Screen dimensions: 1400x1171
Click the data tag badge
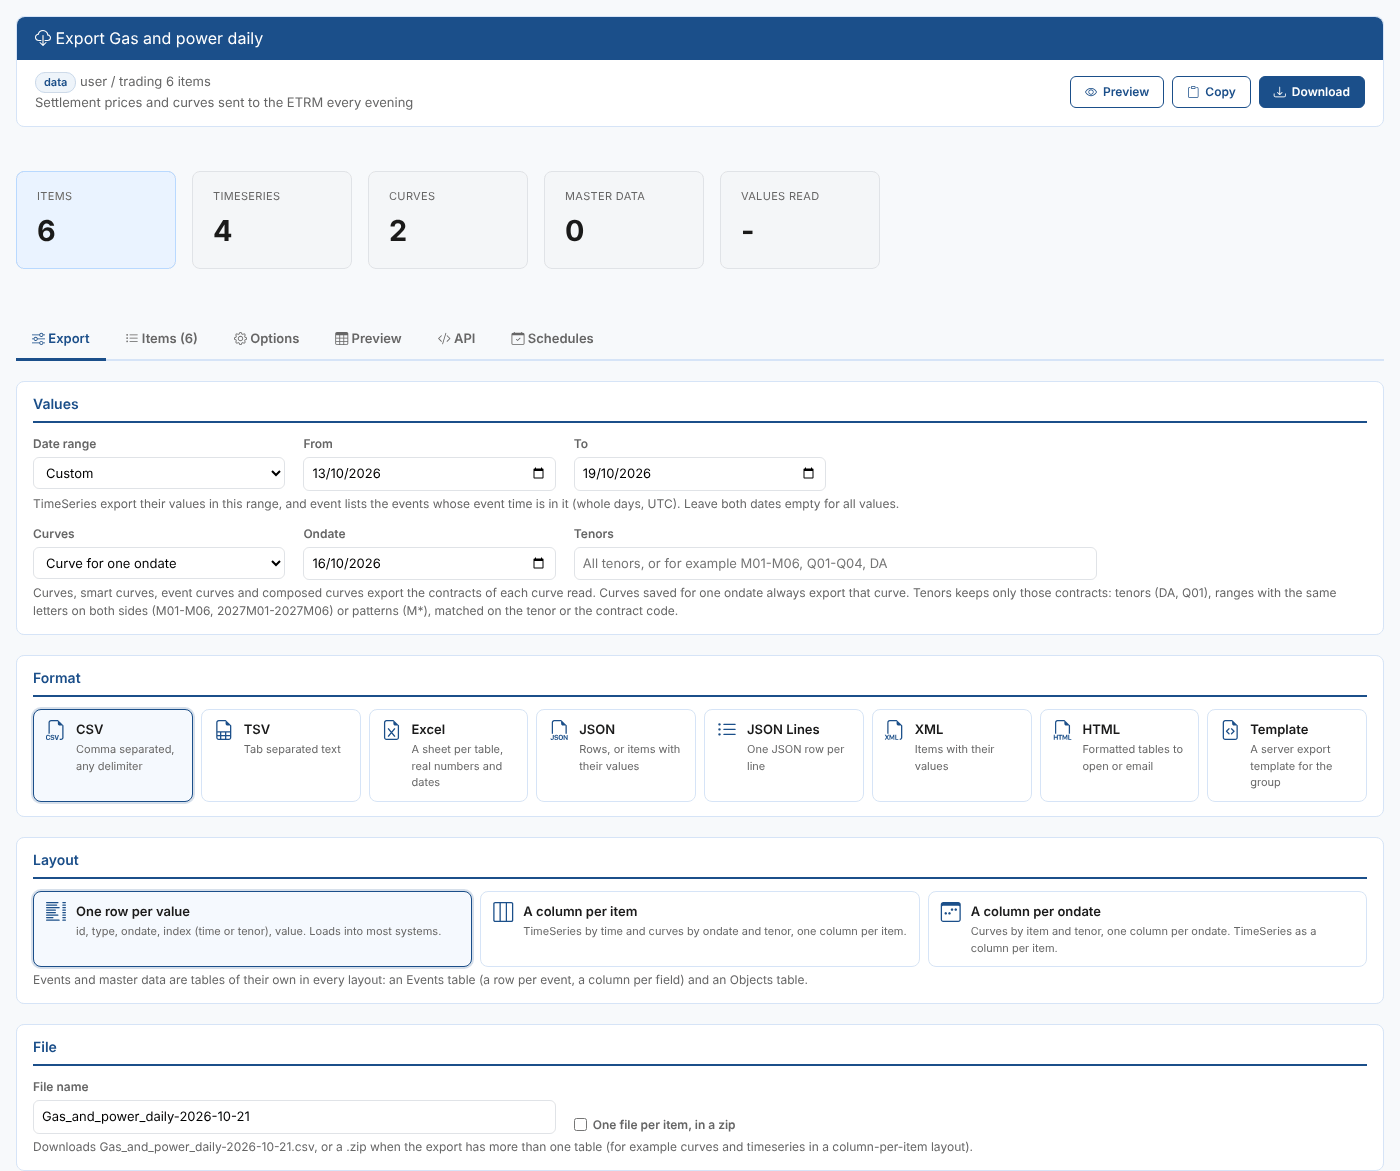56,82
